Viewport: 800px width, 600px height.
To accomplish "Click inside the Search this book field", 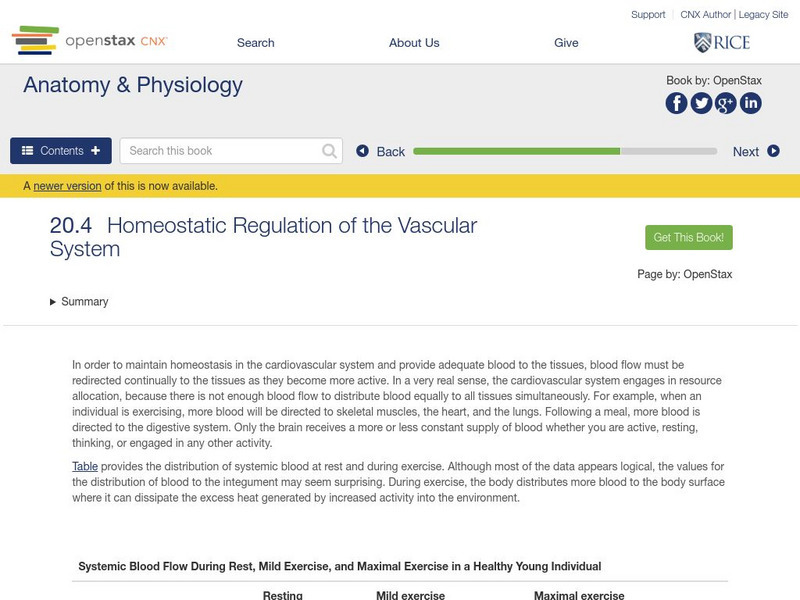I will (220, 150).
